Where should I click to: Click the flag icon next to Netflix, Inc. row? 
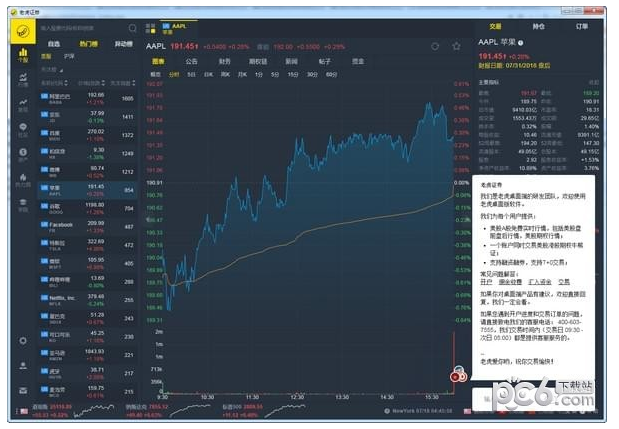tap(44, 298)
